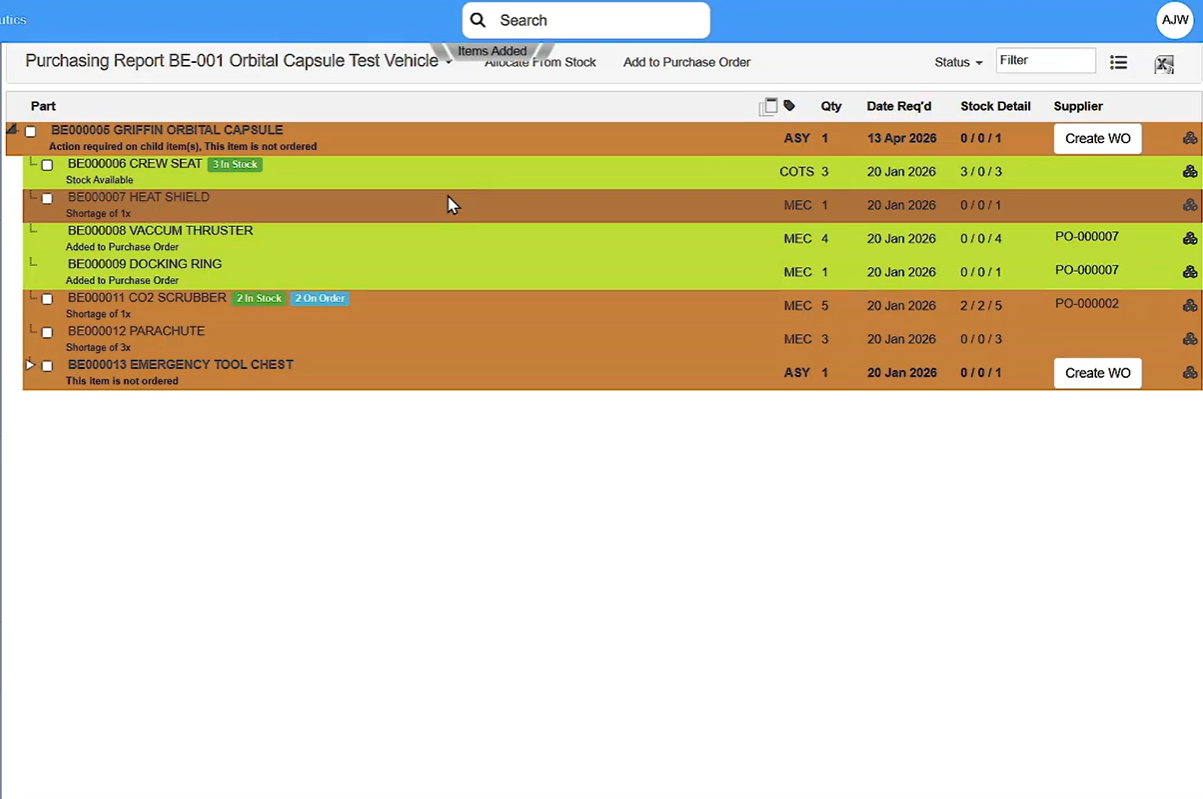Select BE000007 HEAT SHIELD part name
The height and width of the screenshot is (799, 1203).
tap(139, 197)
